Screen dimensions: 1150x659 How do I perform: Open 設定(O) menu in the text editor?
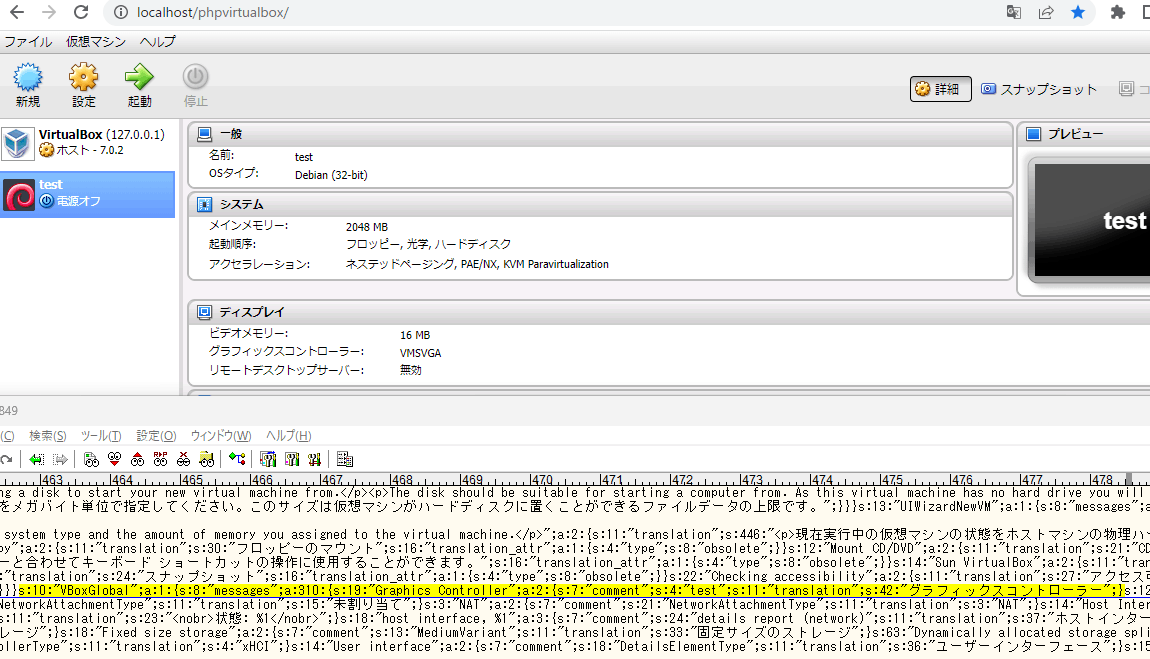pyautogui.click(x=156, y=436)
